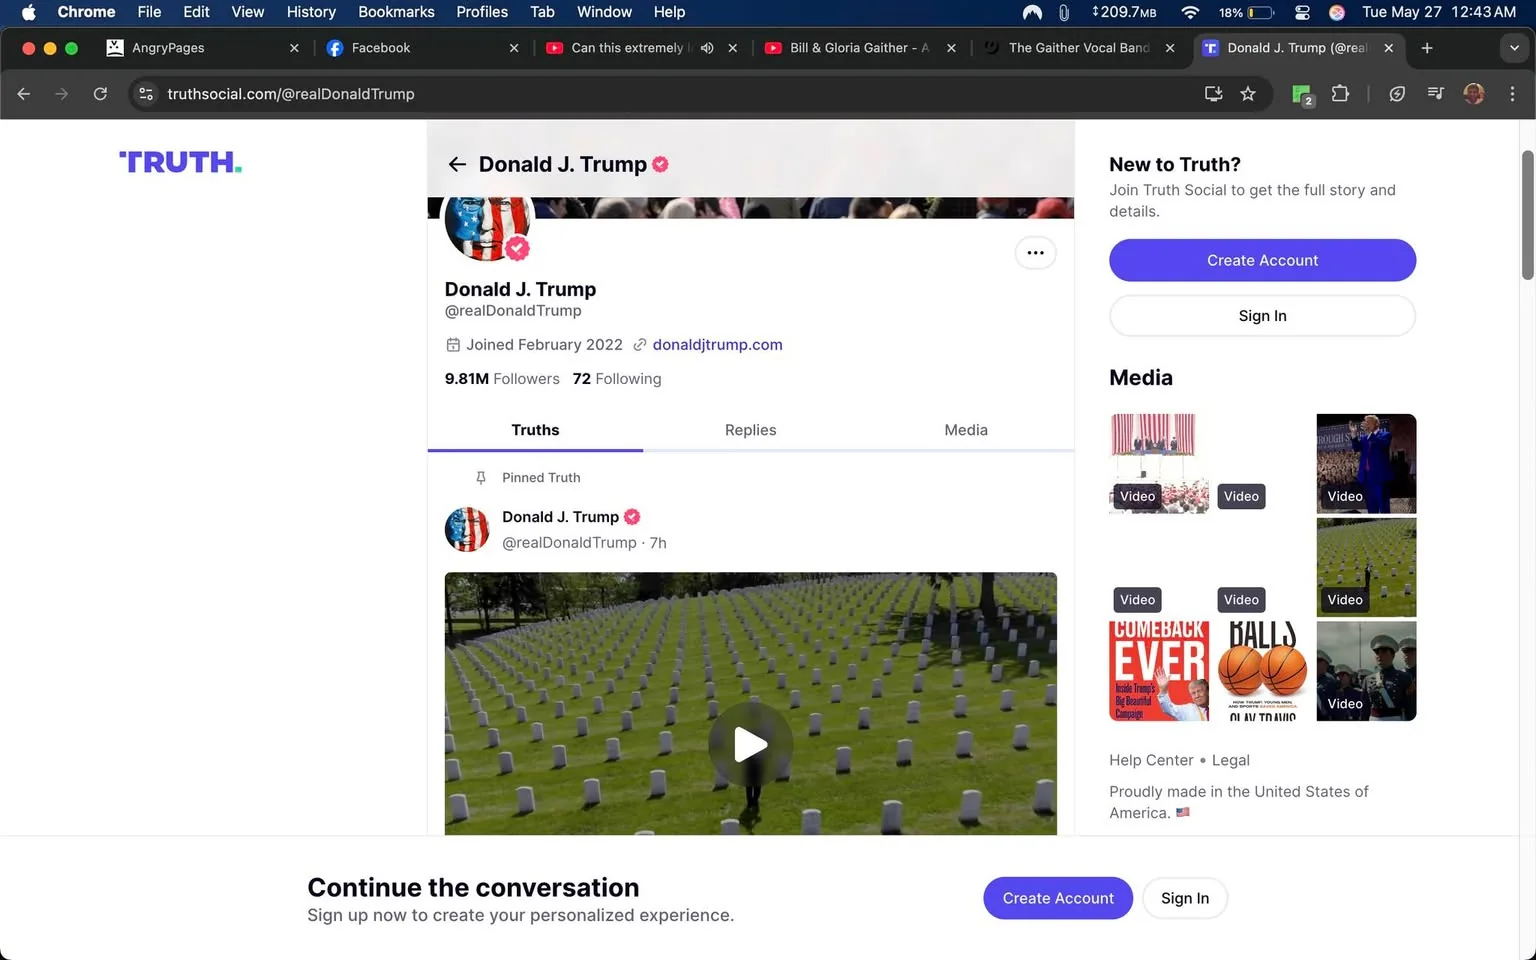
Task: Open new browser tab with plus
Action: (1427, 48)
